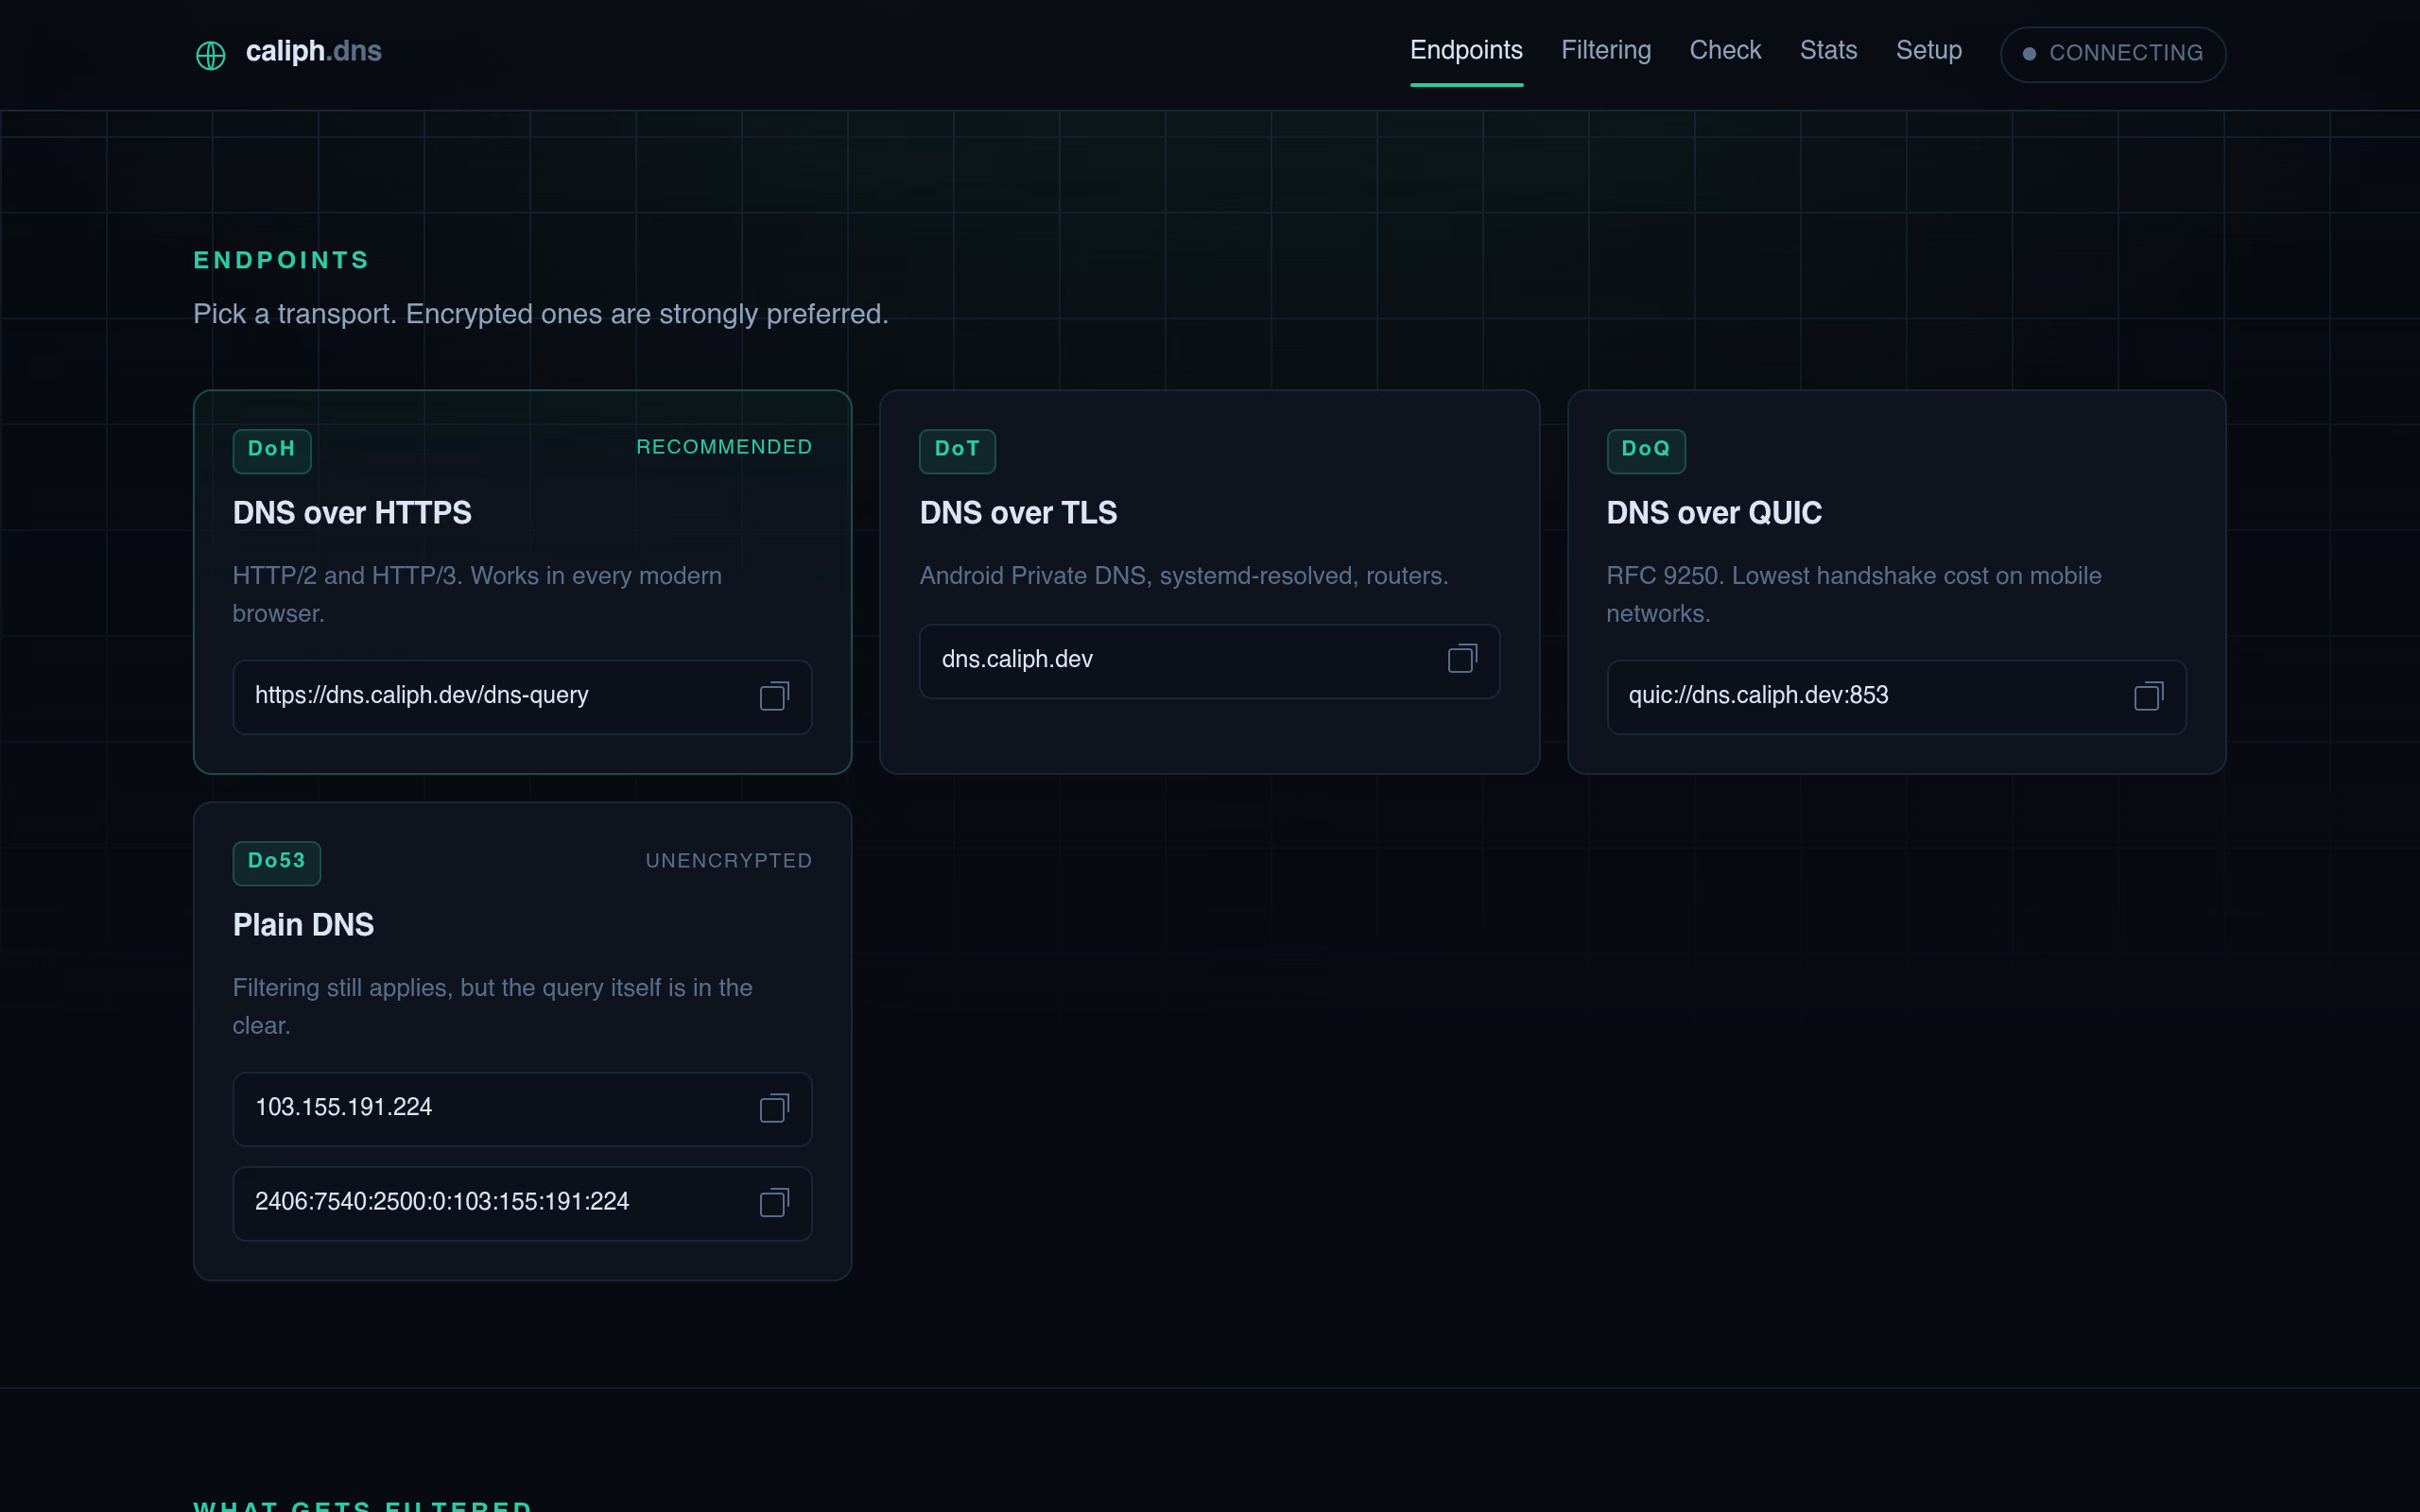Click the DoQ badge
The width and height of the screenshot is (2420, 1512).
click(x=1646, y=450)
